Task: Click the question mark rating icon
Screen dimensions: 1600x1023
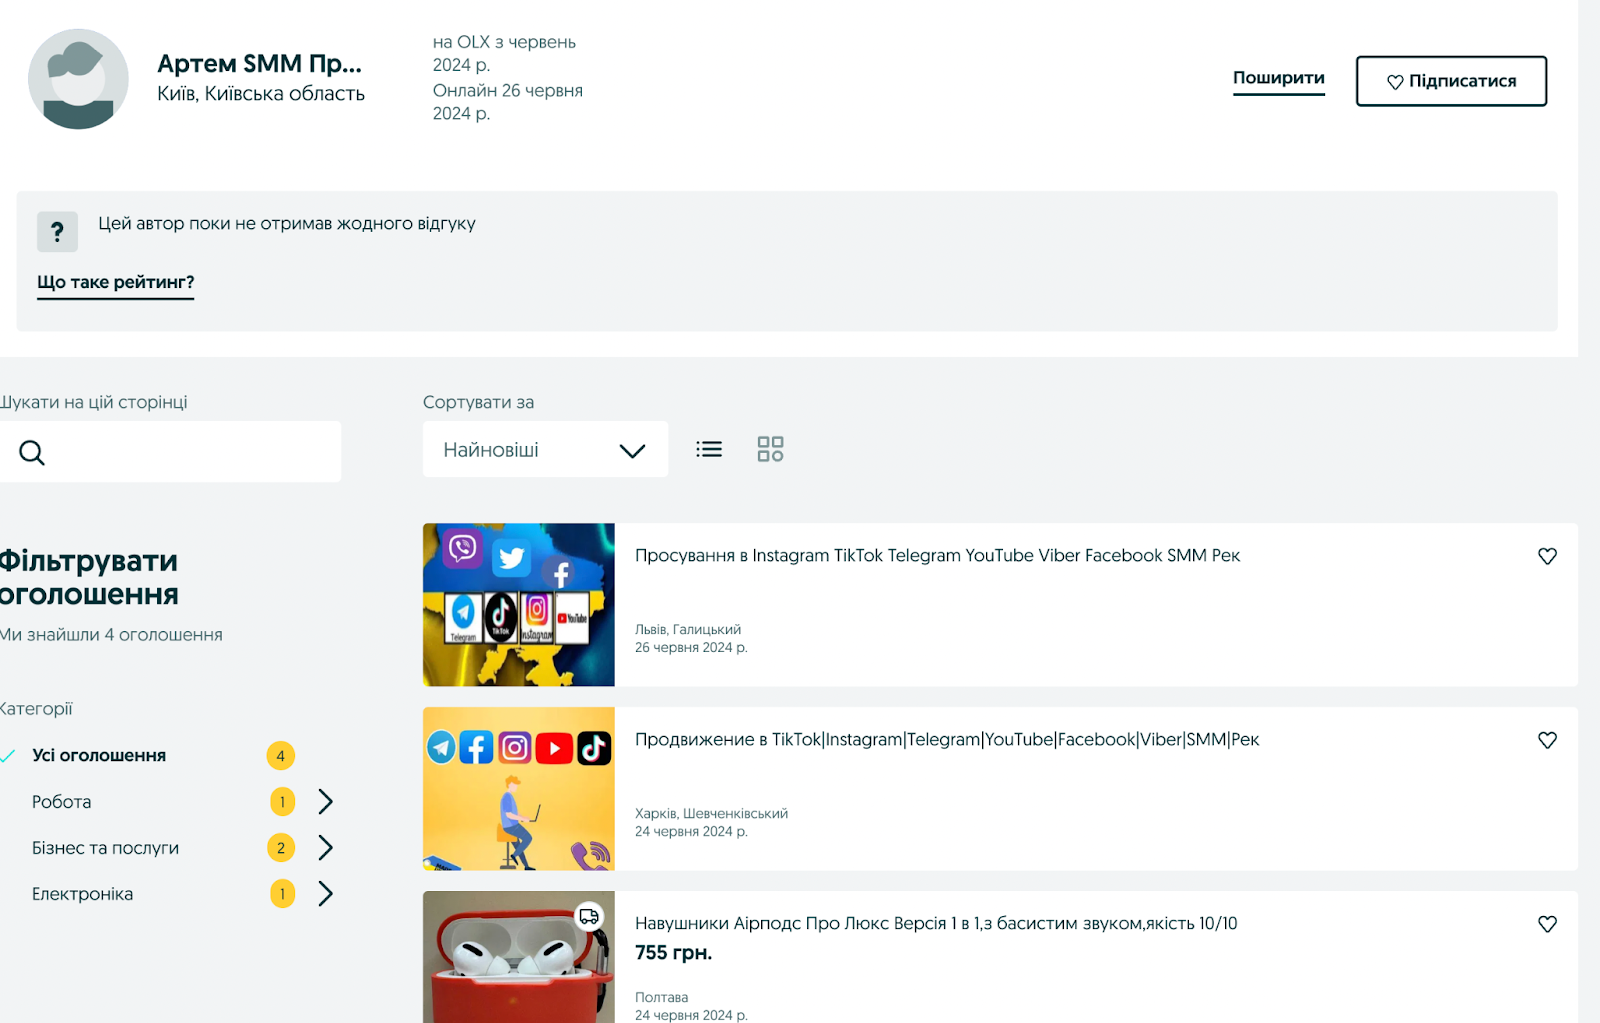Action: 57,232
